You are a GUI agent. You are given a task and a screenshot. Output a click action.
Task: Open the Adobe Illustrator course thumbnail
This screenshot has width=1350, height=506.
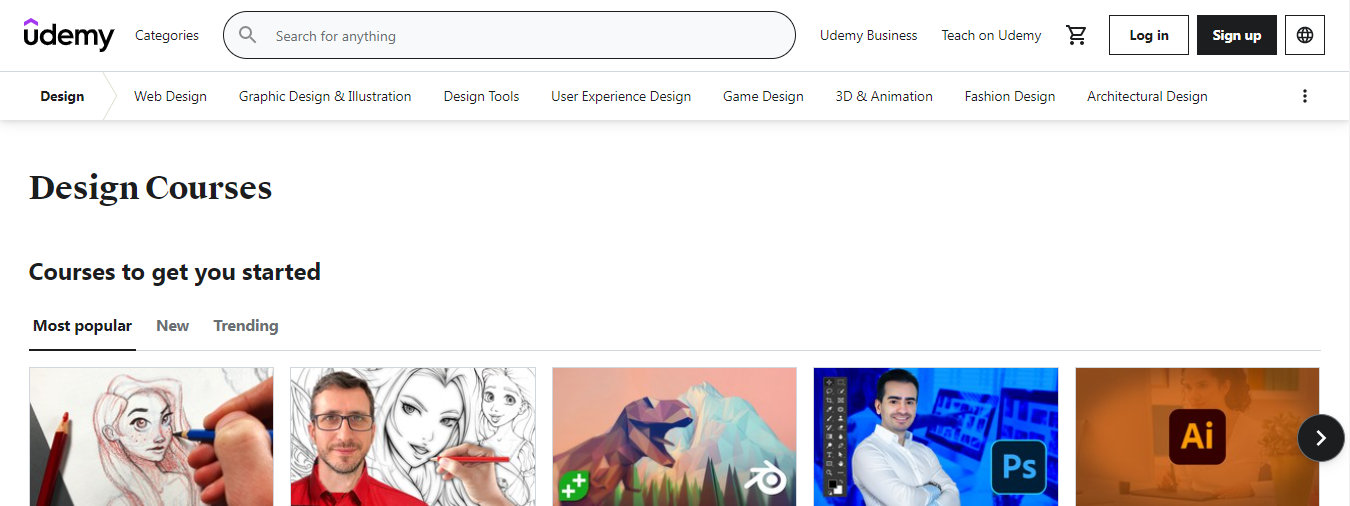coord(1197,436)
